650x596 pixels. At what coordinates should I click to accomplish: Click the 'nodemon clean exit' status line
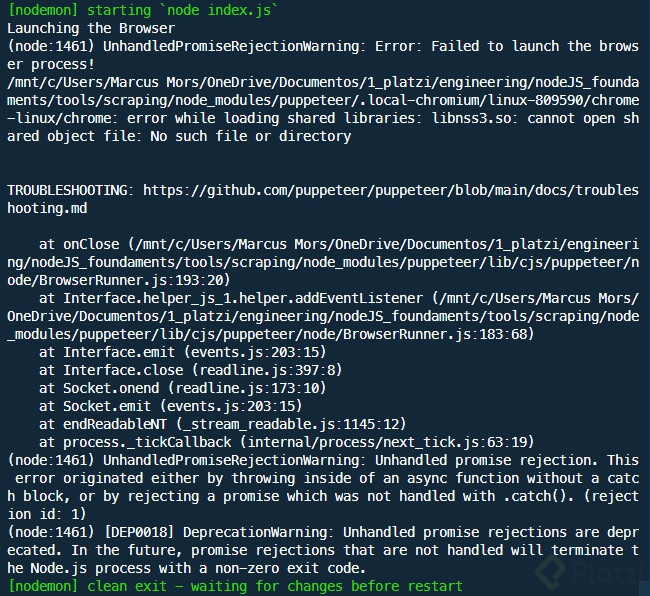pos(235,586)
